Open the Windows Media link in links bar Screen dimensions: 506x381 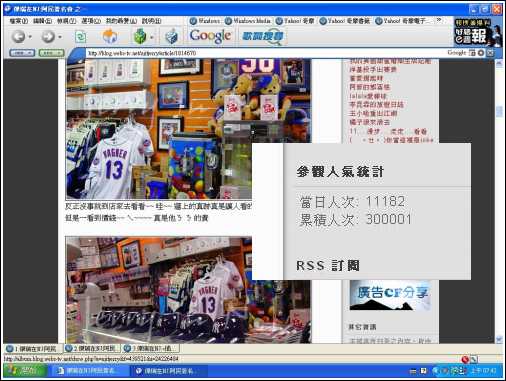pos(248,21)
